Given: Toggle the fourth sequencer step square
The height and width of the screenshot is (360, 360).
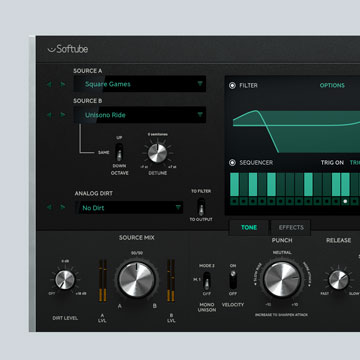Looking at the screenshot, I should pyautogui.click(x=262, y=201).
